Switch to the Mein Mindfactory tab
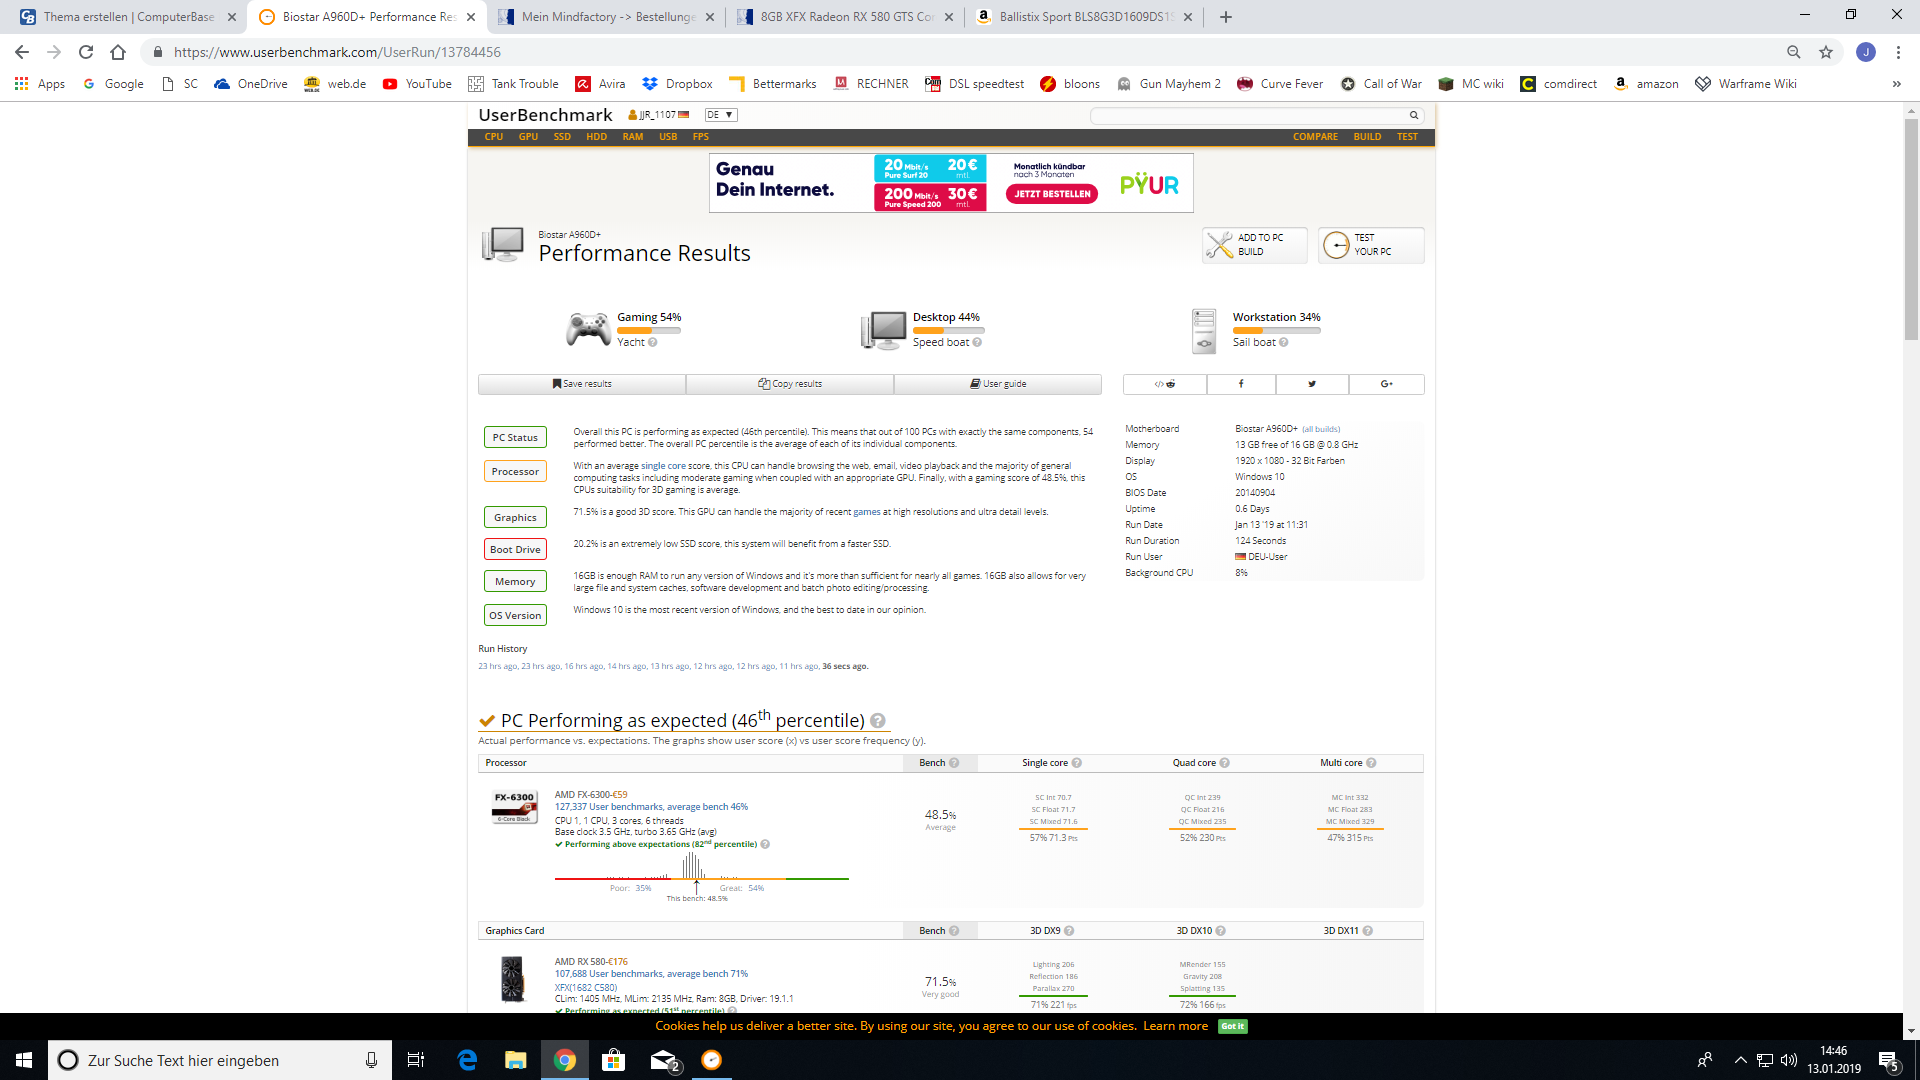1920x1080 pixels. pyautogui.click(x=607, y=17)
